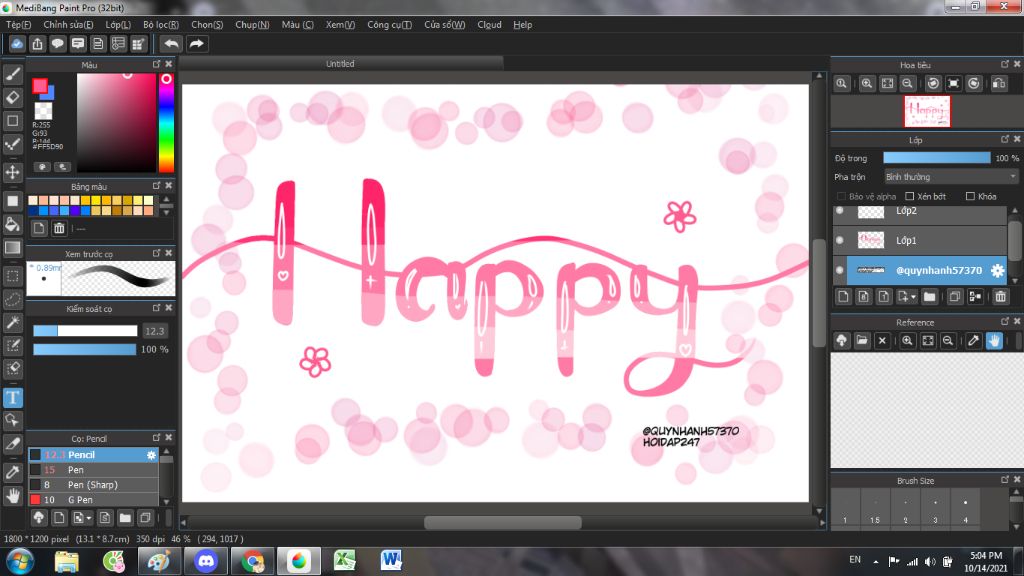
Task: Hide the Lớp1 layer visibility
Action: [x=840, y=240]
